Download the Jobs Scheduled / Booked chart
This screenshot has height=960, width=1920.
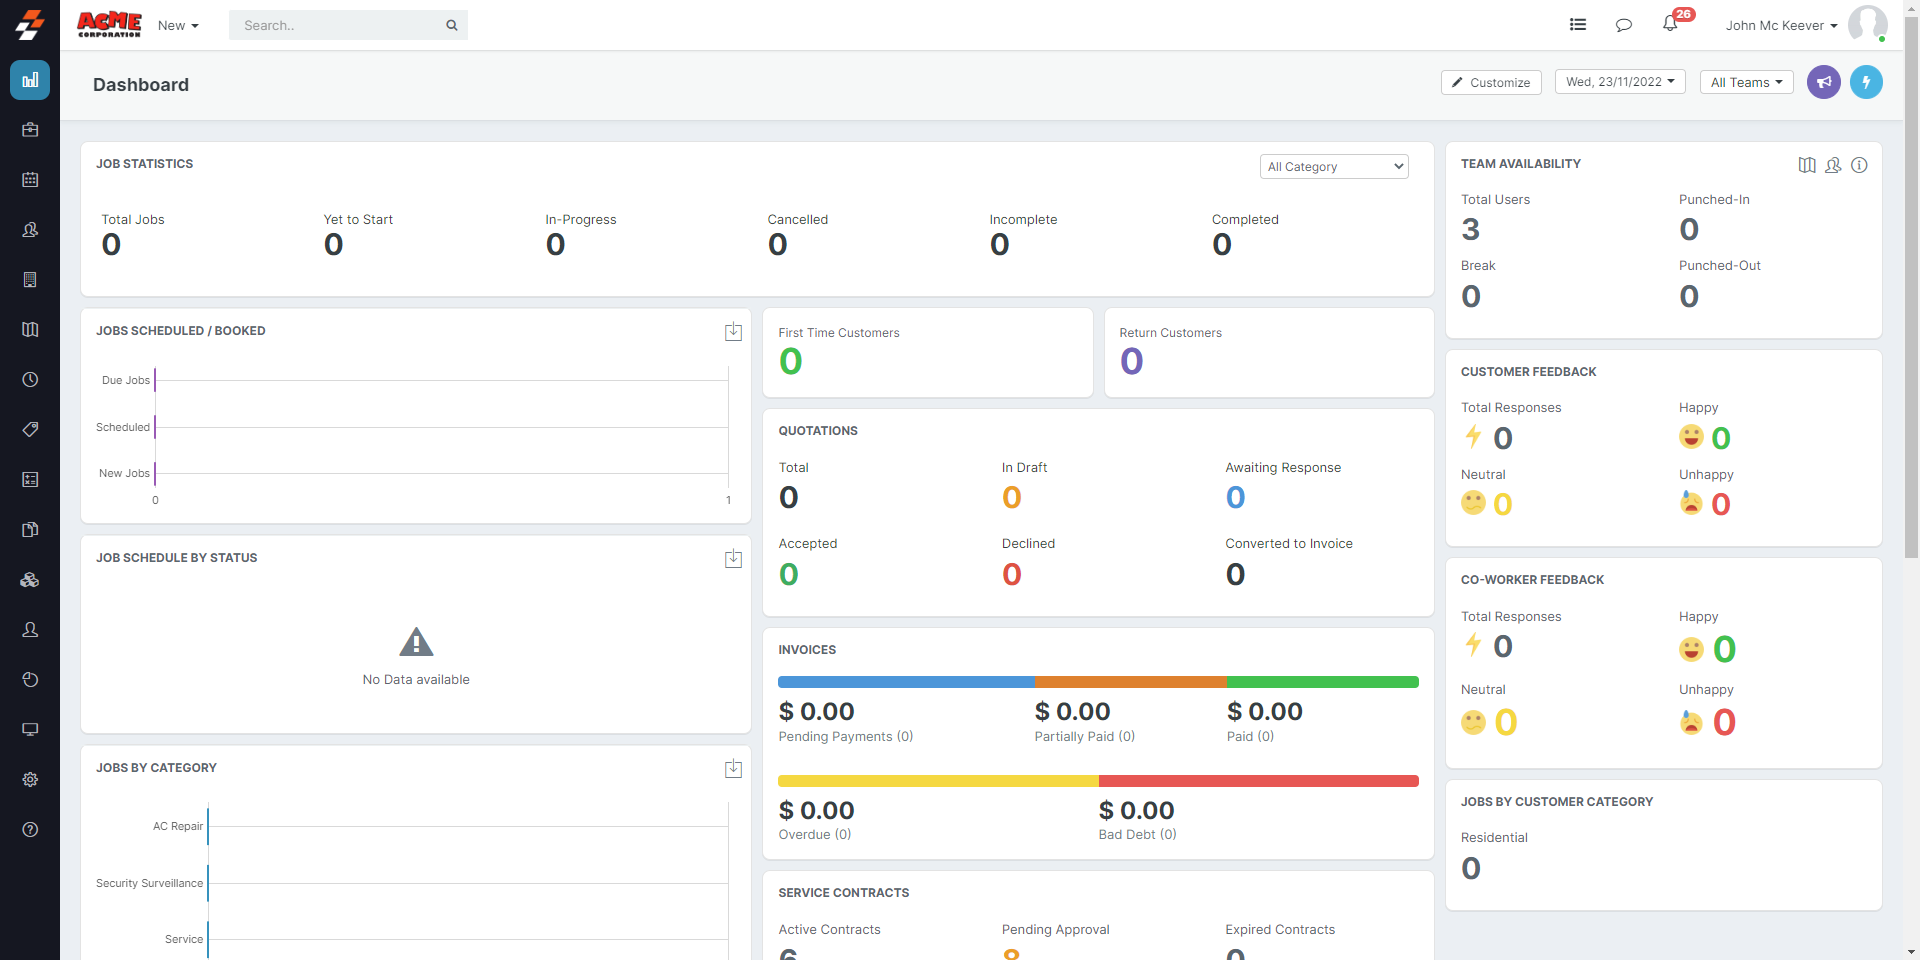click(733, 332)
